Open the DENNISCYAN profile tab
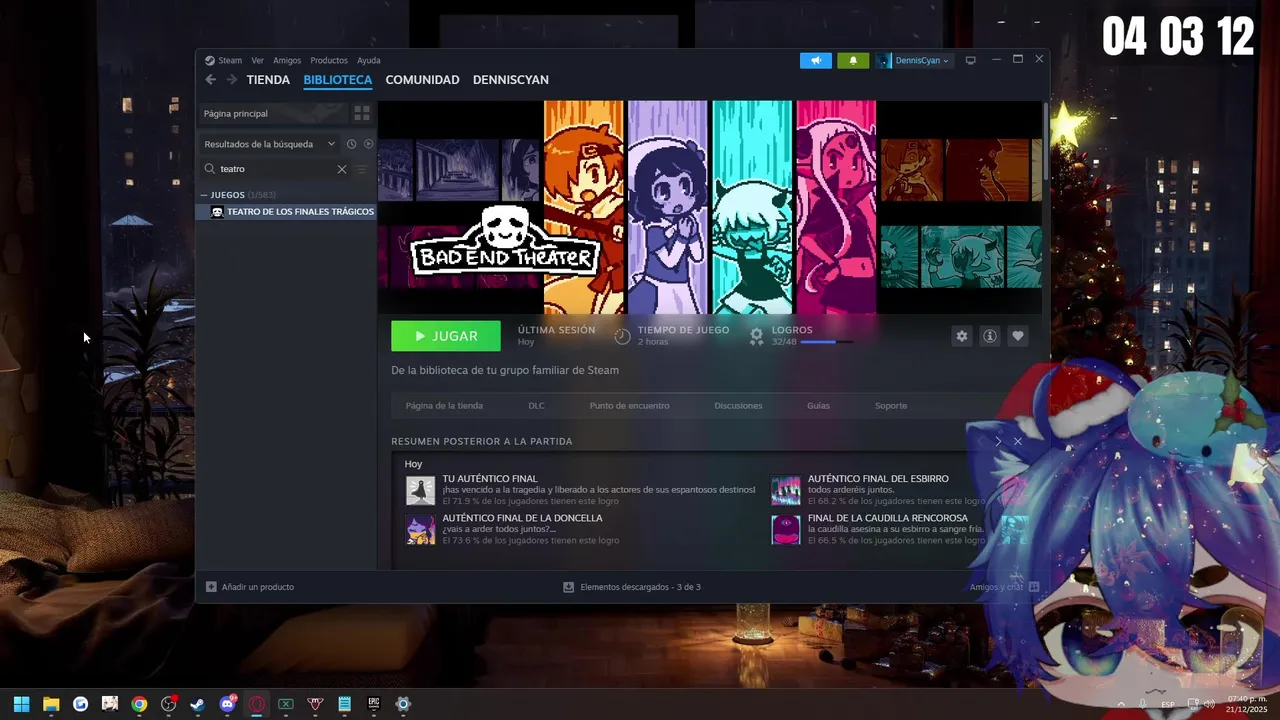Screen dimensions: 1280x720 pos(510,80)
